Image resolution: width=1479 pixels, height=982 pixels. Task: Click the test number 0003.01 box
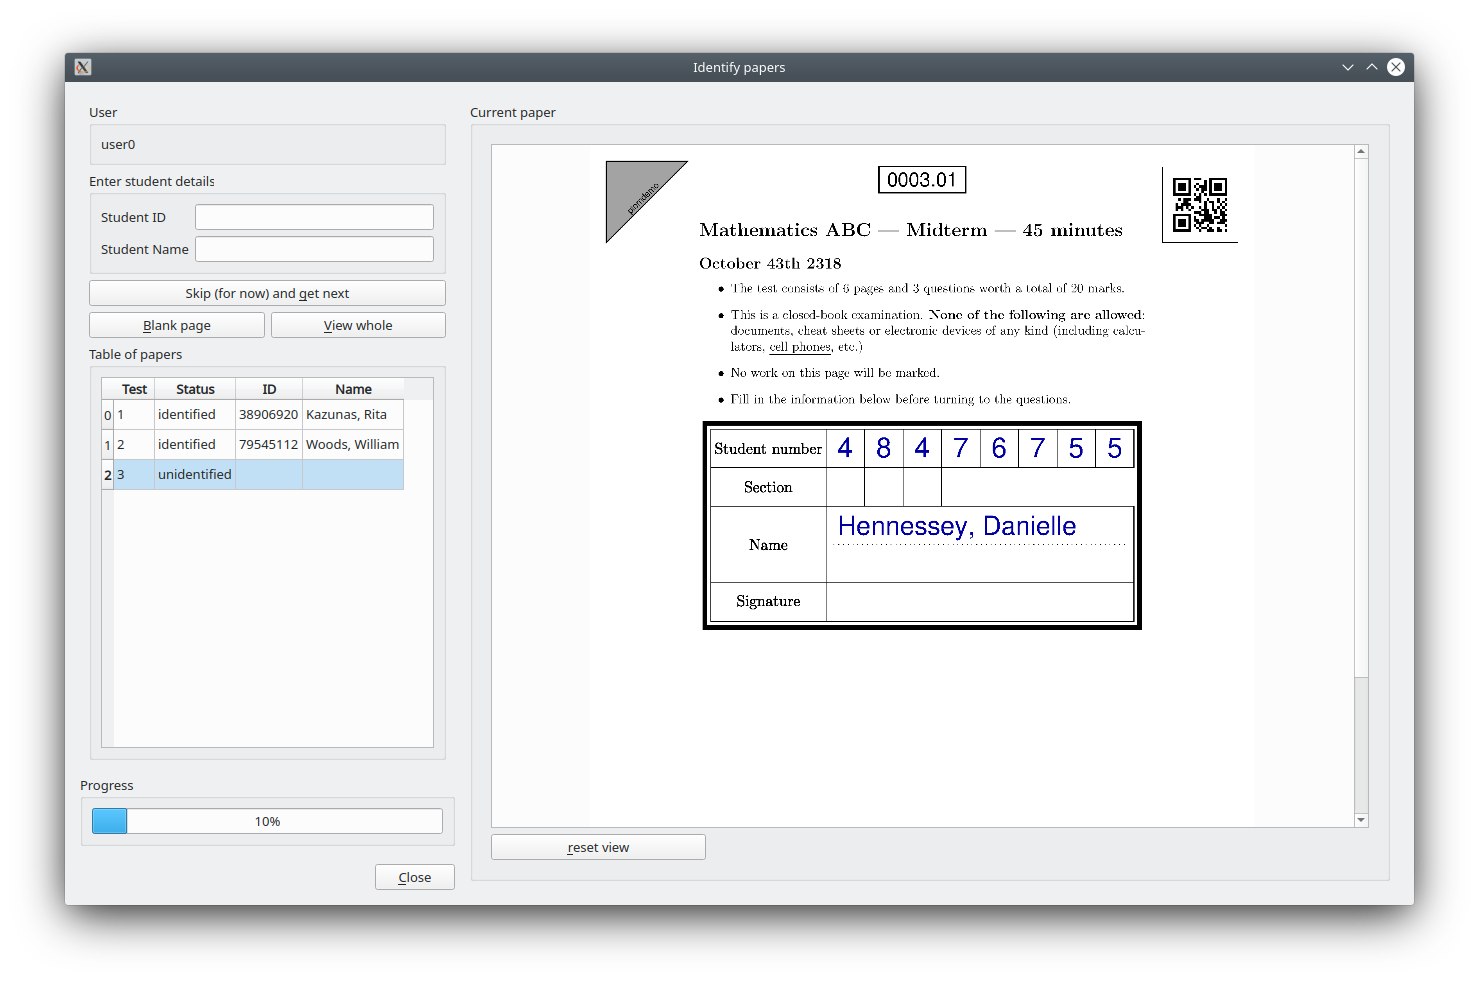coord(922,180)
